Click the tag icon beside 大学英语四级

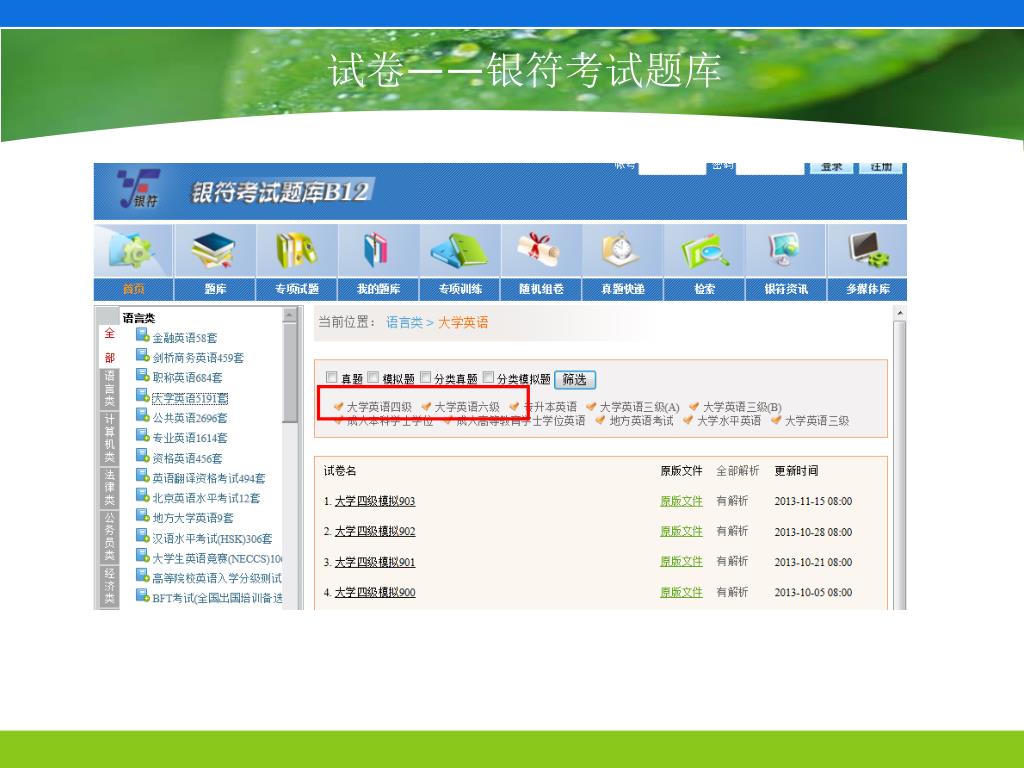pyautogui.click(x=338, y=407)
